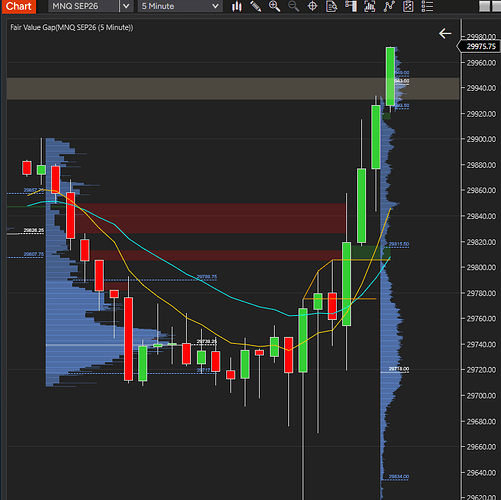Toggle the crosshair cursor tool
Image resolution: width=501 pixels, height=500 pixels.
click(312, 6)
